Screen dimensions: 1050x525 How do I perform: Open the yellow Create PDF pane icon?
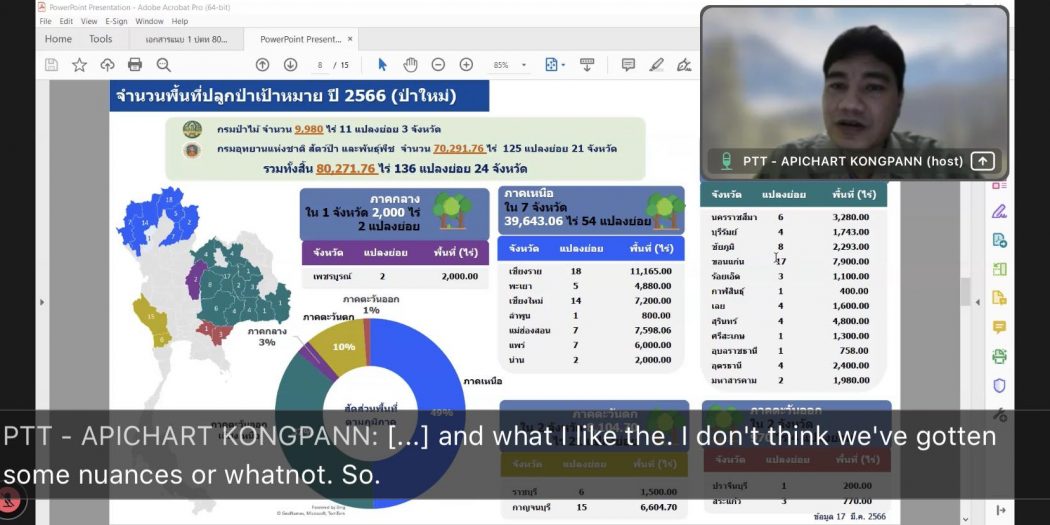pyautogui.click(x=999, y=298)
